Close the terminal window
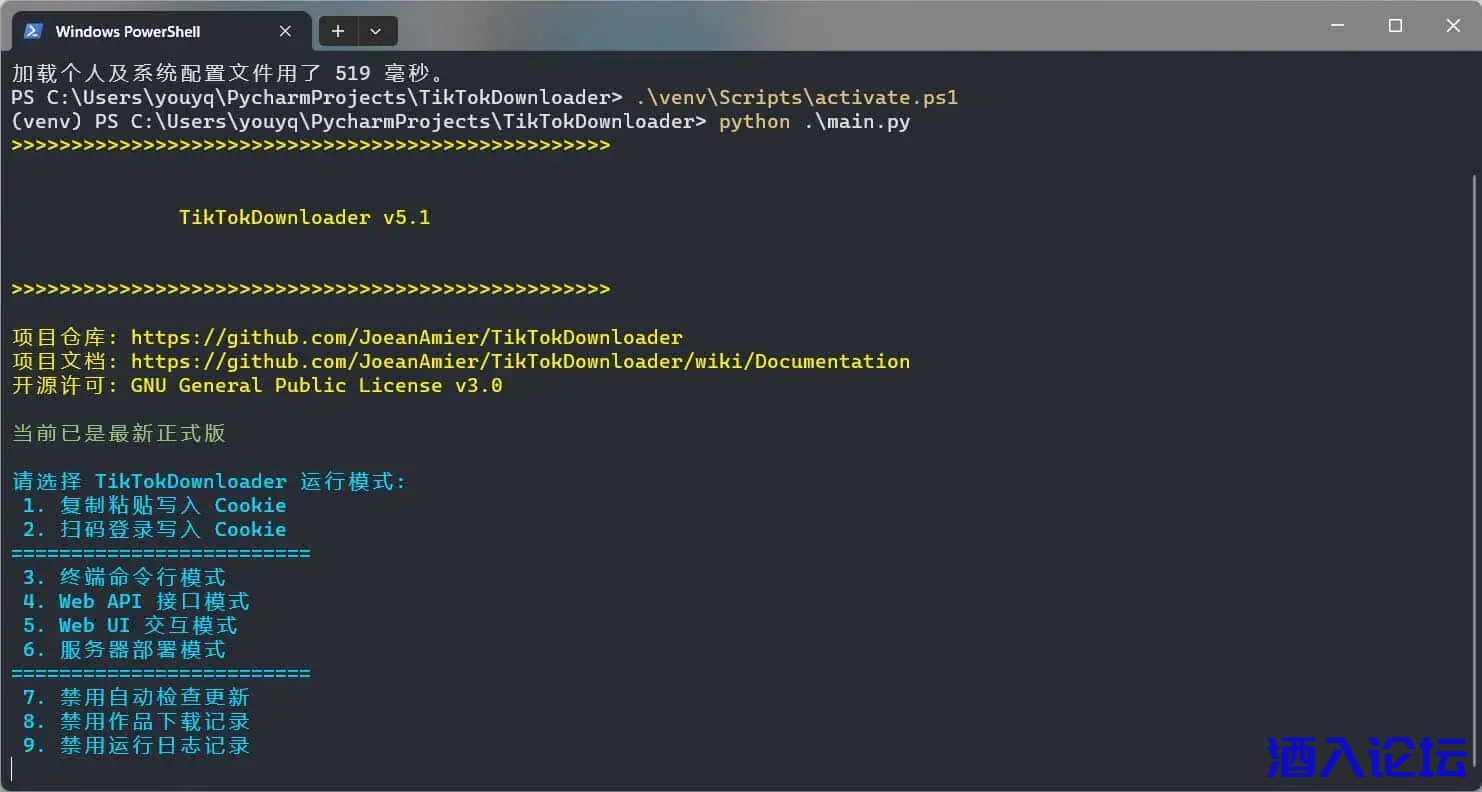The width and height of the screenshot is (1482, 792). tap(1453, 26)
